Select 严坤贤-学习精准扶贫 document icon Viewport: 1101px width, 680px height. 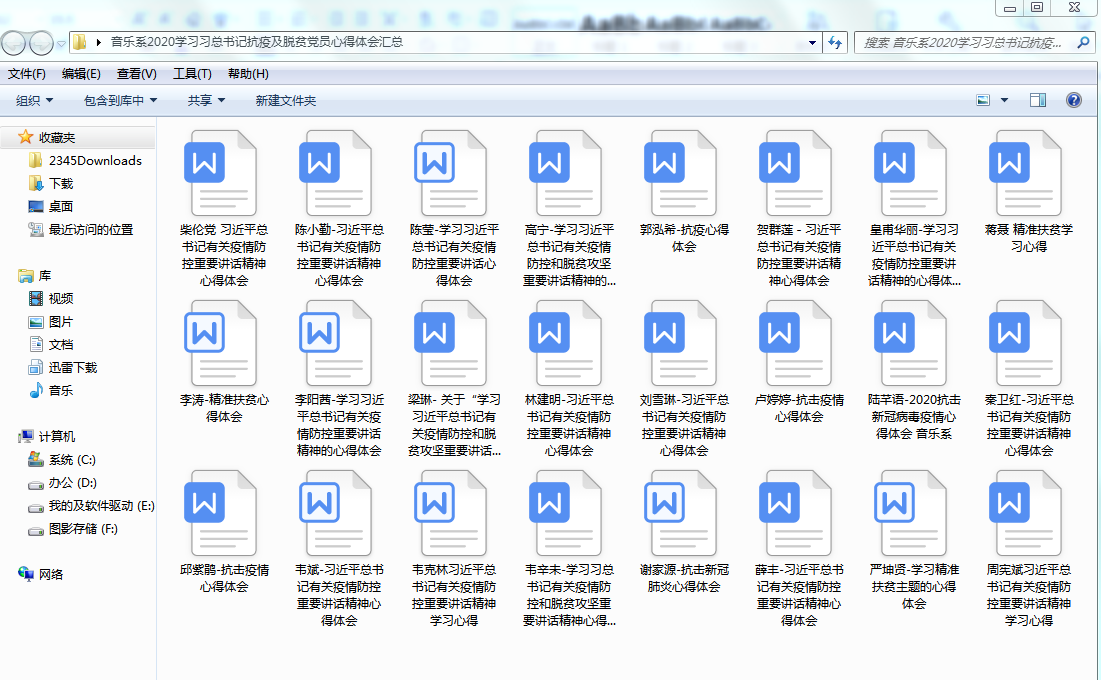(911, 513)
